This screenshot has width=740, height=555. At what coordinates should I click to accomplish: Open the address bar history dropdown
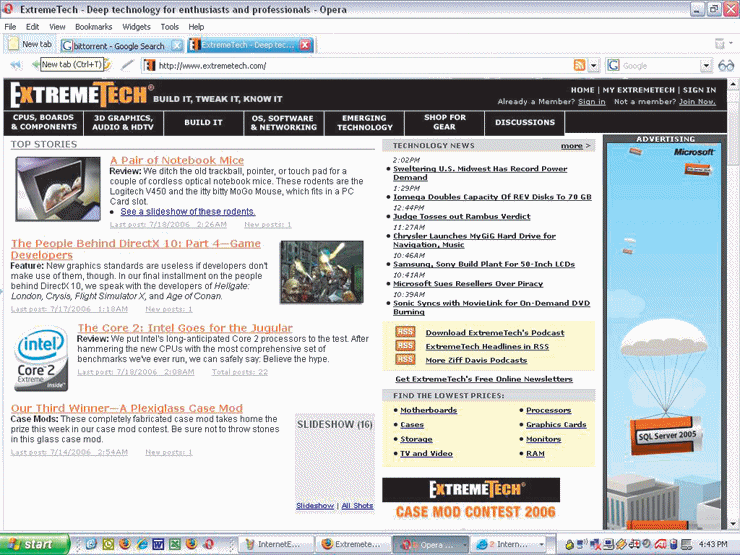tap(594, 66)
